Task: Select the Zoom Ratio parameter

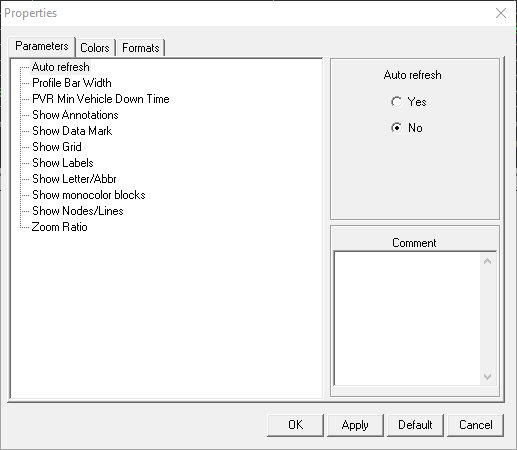Action: 59,227
